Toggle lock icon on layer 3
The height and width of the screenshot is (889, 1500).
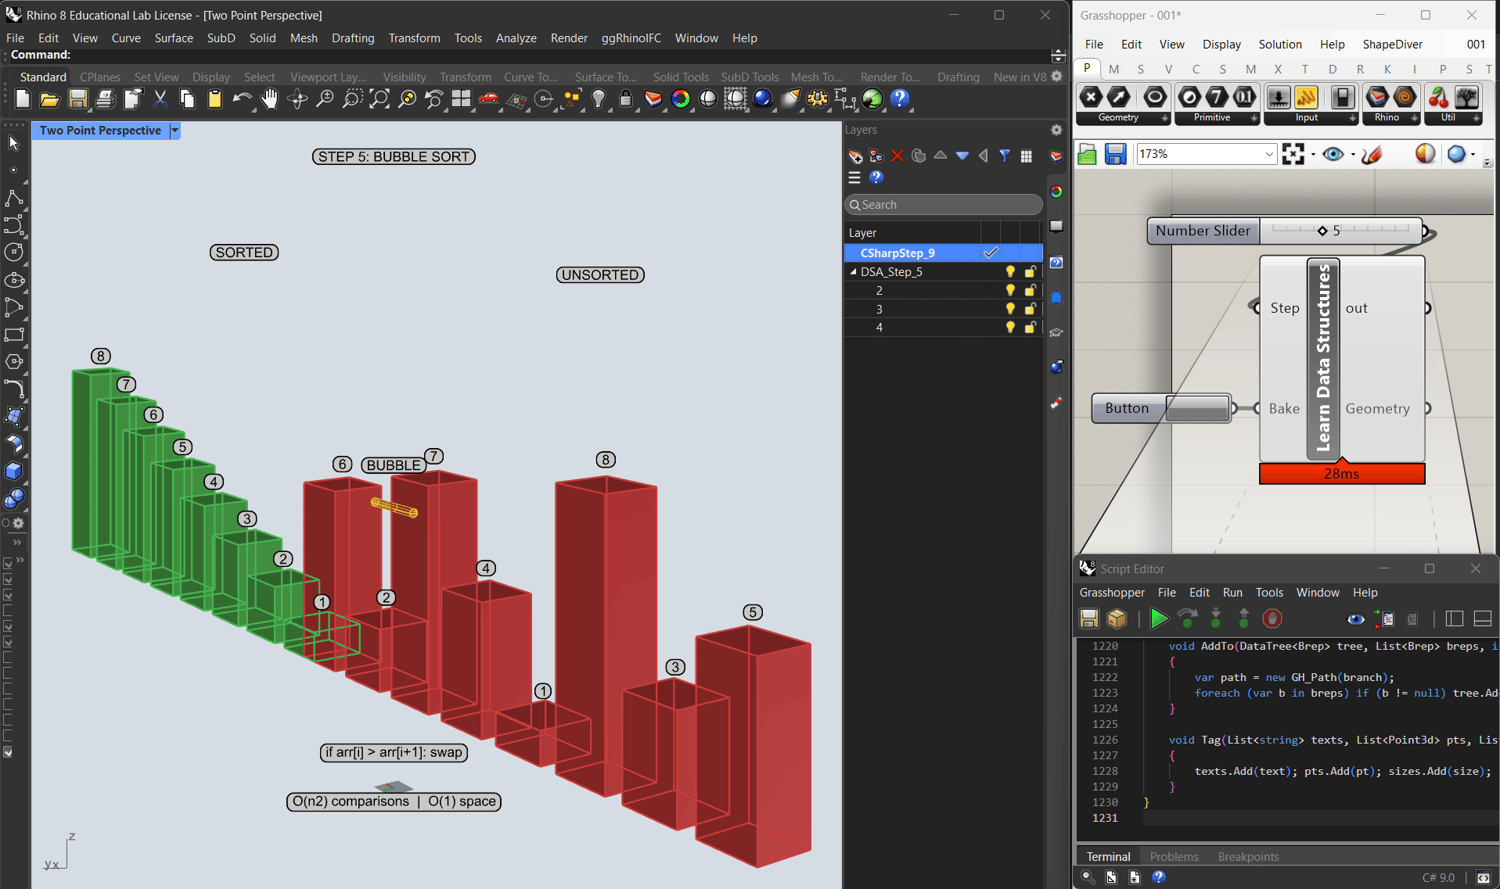pos(1030,309)
